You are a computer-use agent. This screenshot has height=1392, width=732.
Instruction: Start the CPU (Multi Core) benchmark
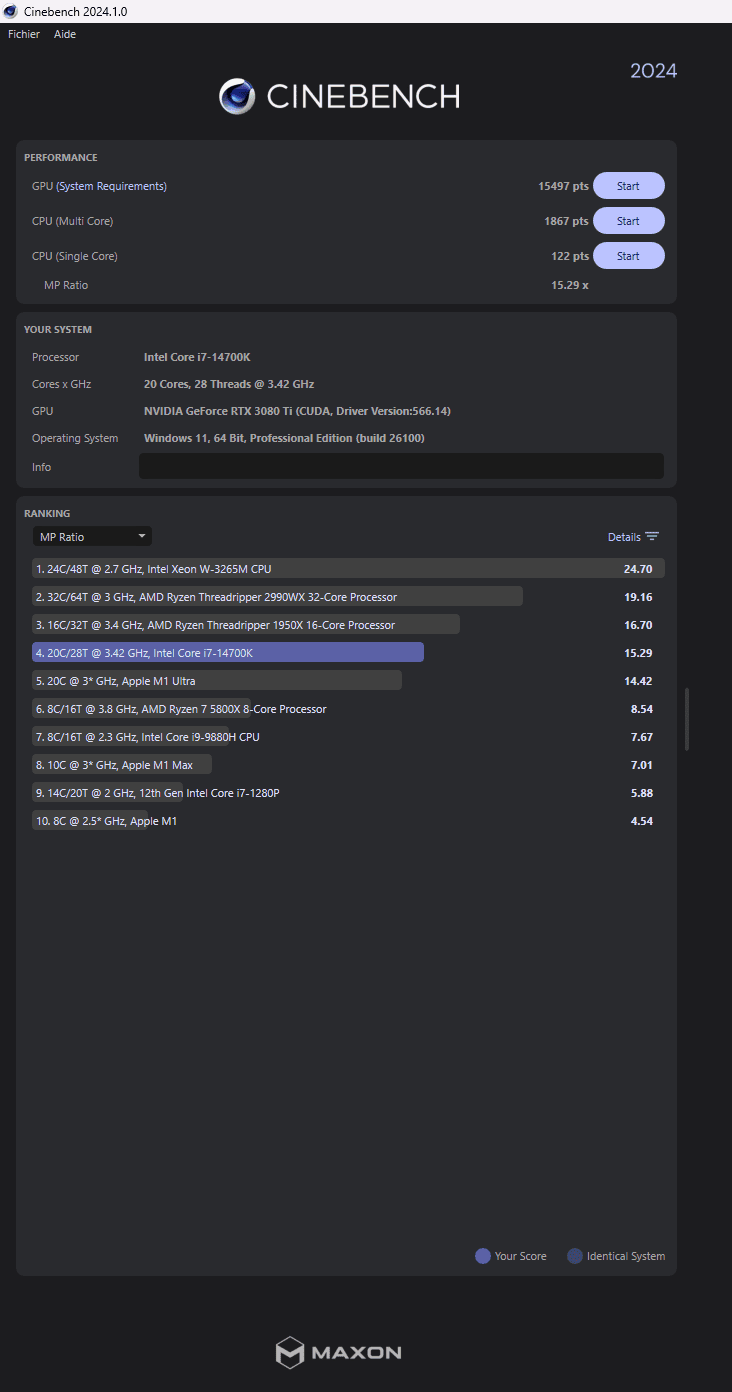(x=628, y=221)
